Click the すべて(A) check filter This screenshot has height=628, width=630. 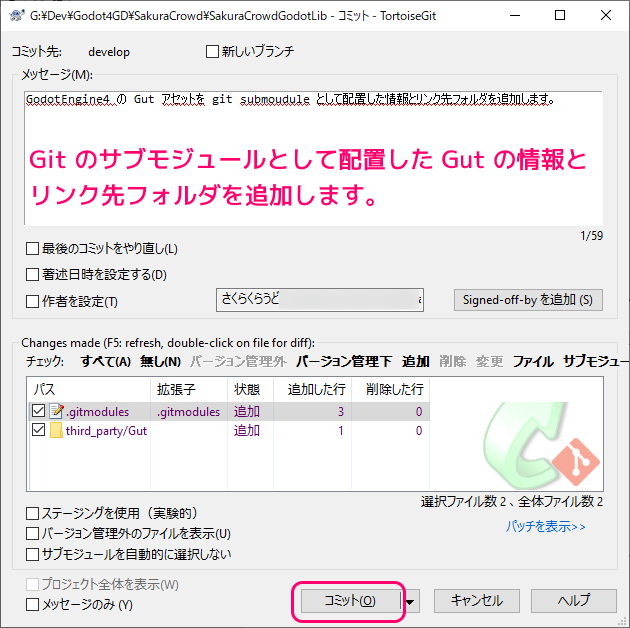point(106,362)
